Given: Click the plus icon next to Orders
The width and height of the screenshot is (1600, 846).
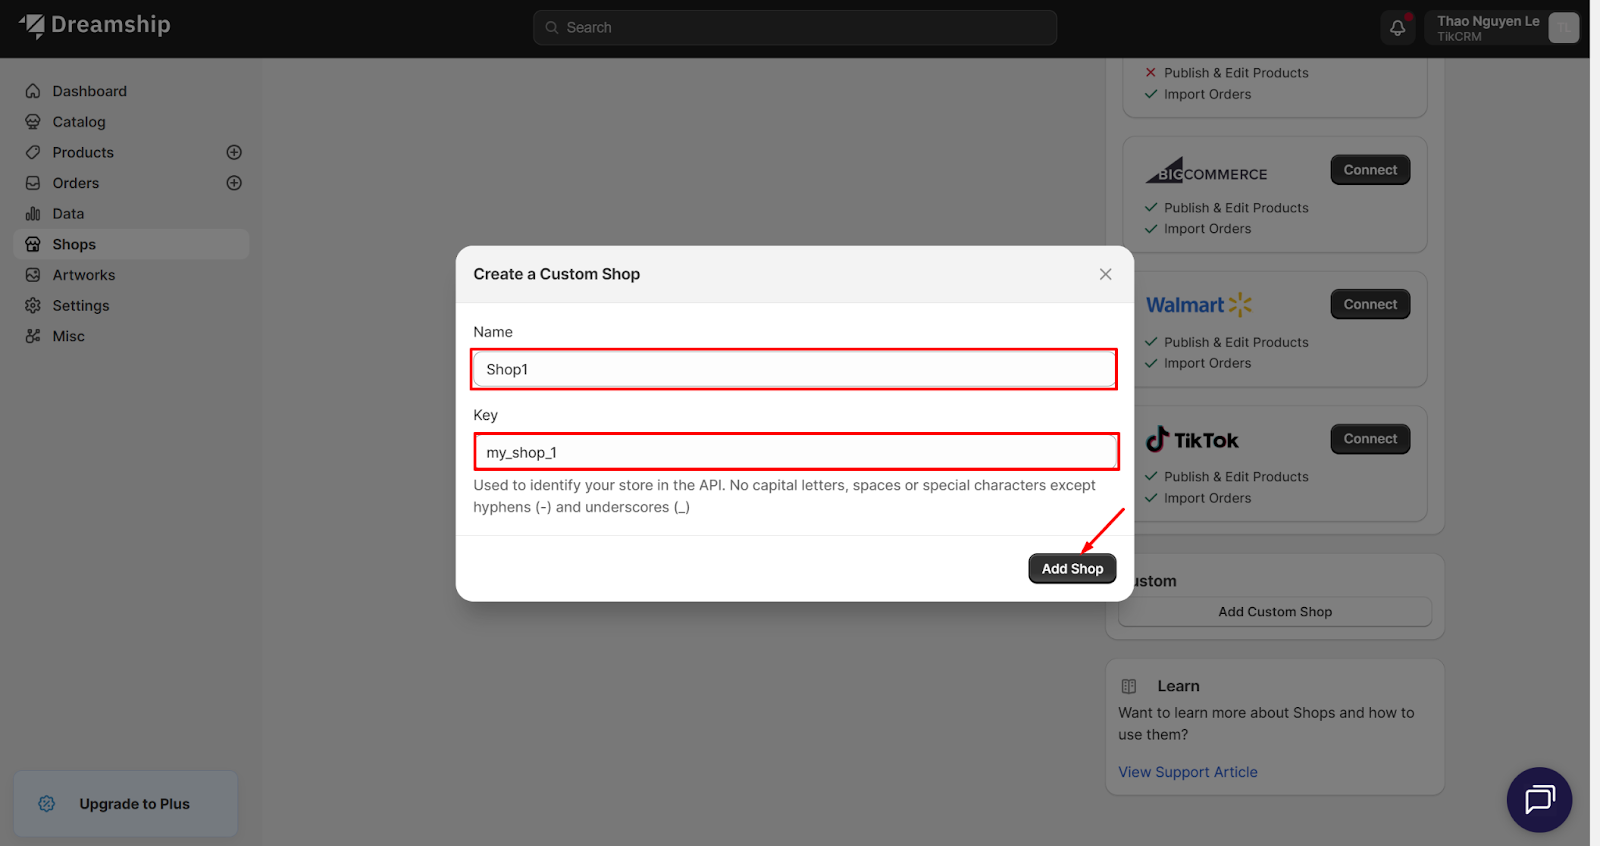Looking at the screenshot, I should point(234,183).
